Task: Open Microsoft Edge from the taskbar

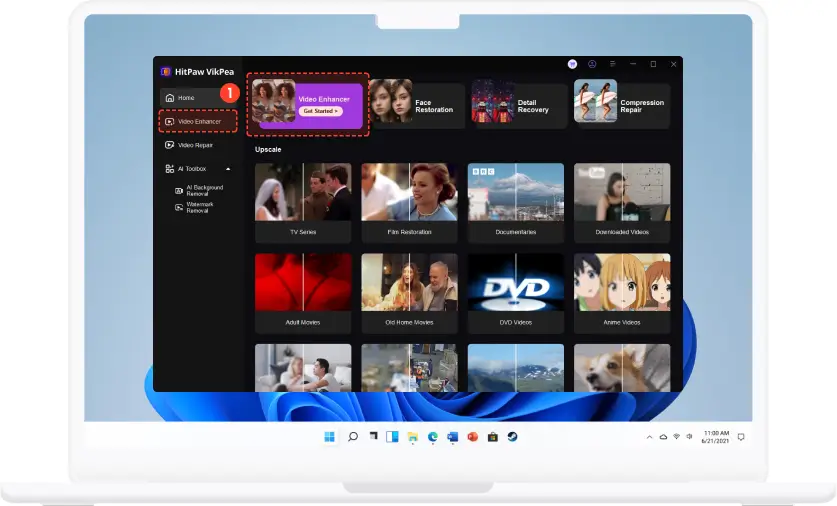Action: click(432, 437)
